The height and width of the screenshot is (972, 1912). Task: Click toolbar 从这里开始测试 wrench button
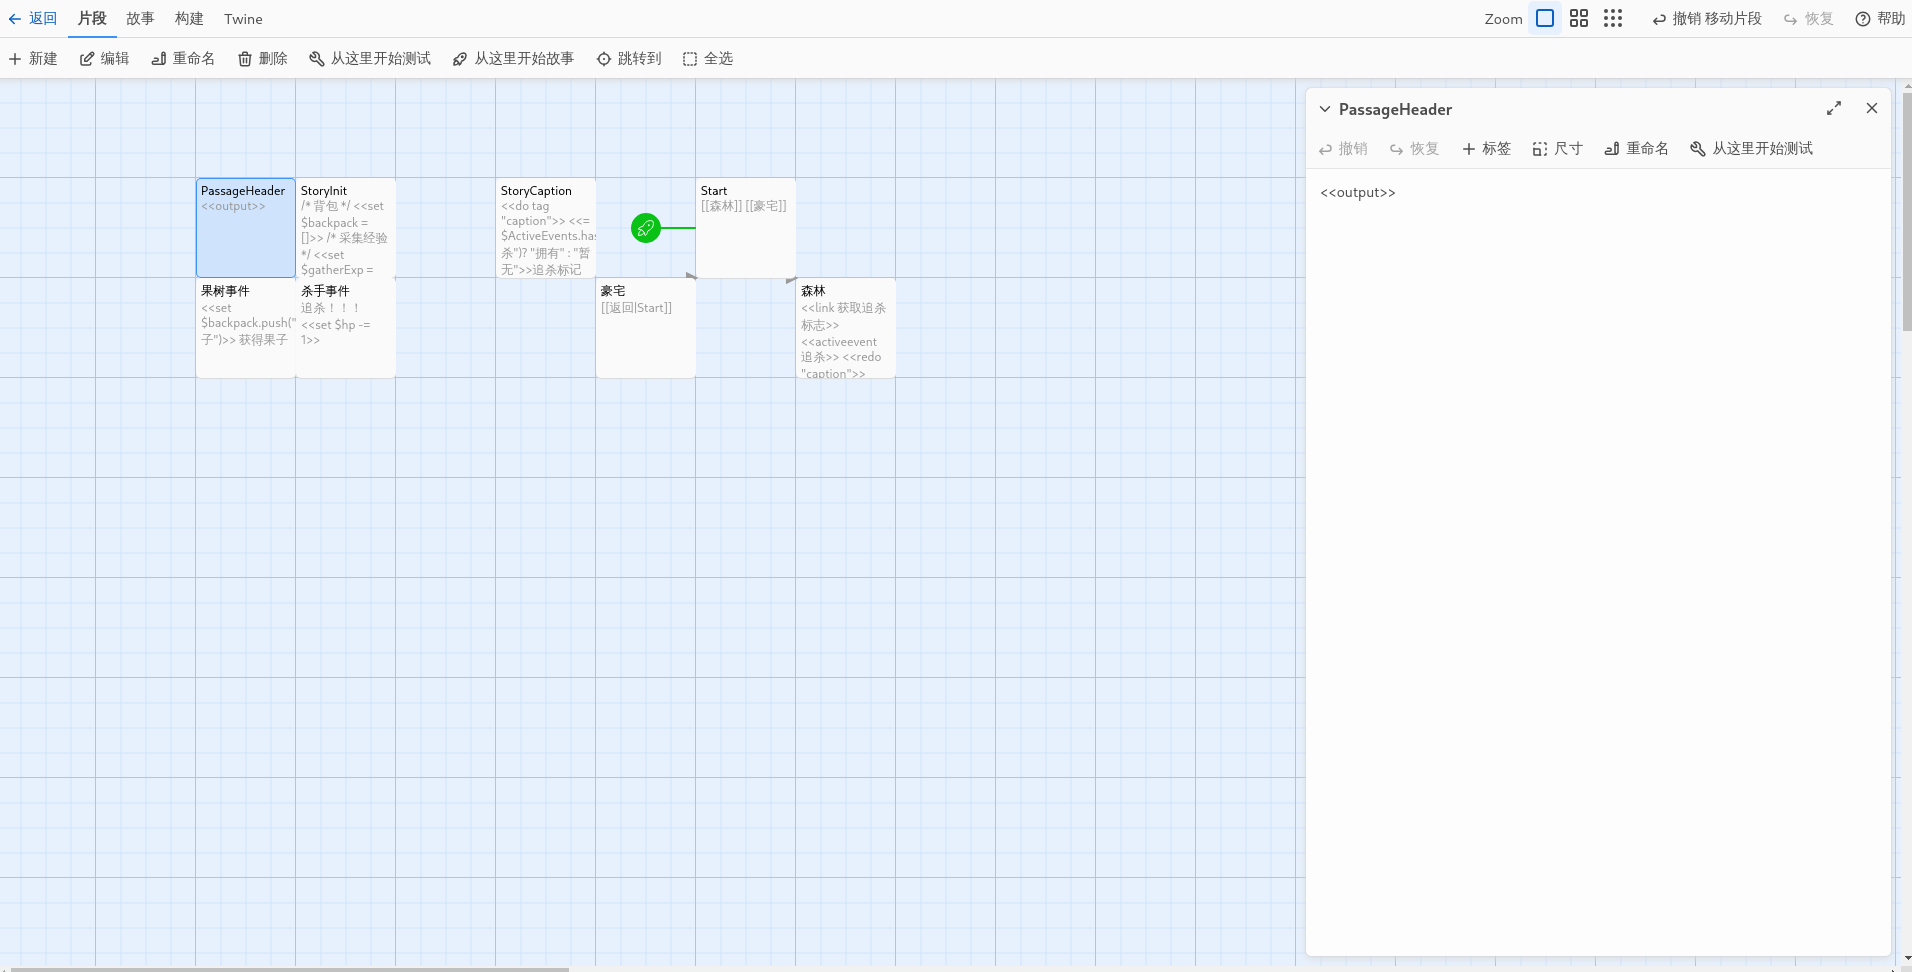coord(370,58)
